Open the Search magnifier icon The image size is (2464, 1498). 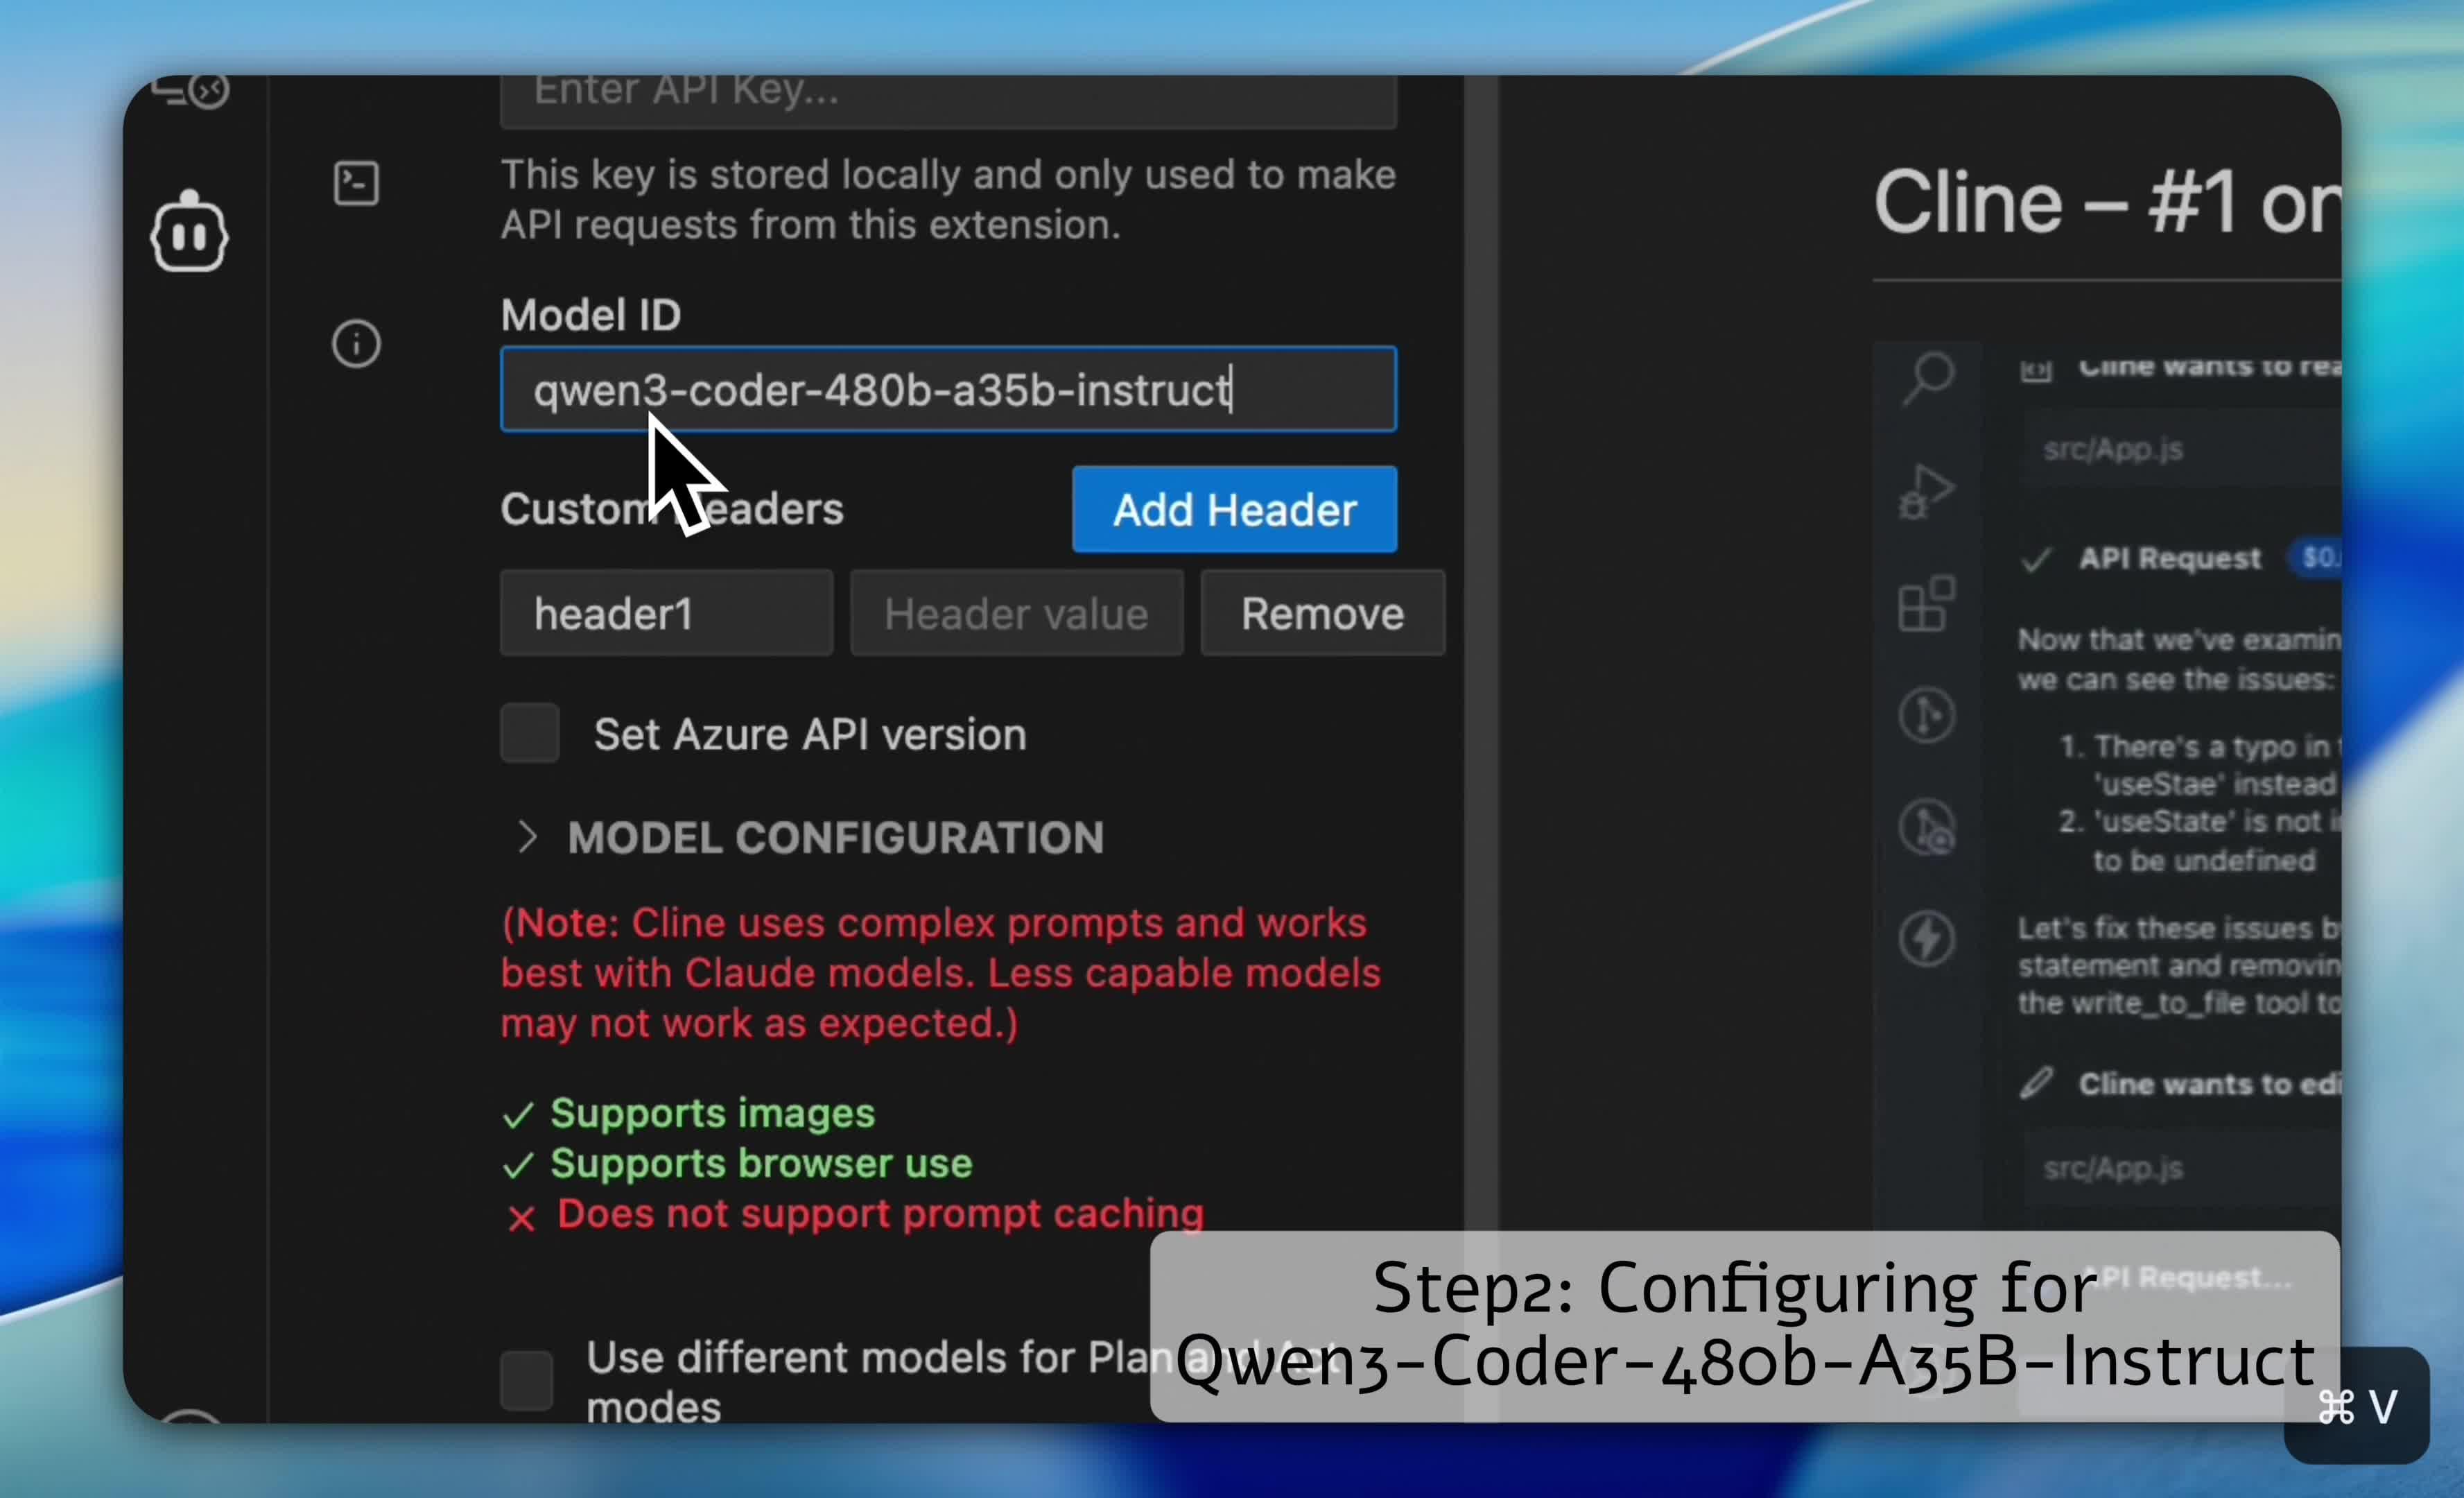(x=1928, y=378)
